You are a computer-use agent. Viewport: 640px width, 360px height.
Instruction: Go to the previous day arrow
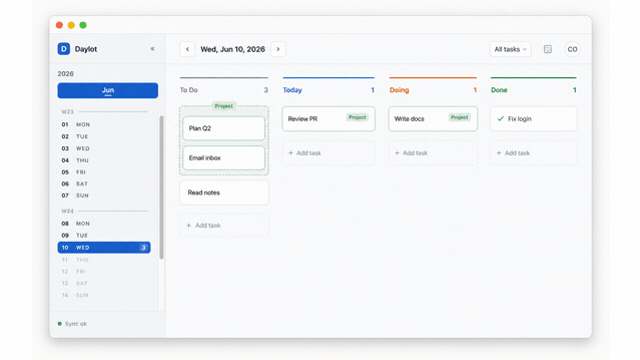(x=187, y=49)
